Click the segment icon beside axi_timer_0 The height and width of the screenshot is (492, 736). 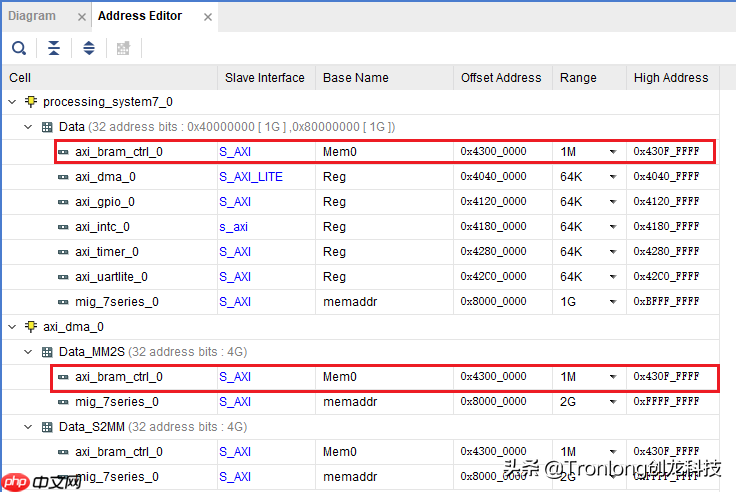click(63, 252)
